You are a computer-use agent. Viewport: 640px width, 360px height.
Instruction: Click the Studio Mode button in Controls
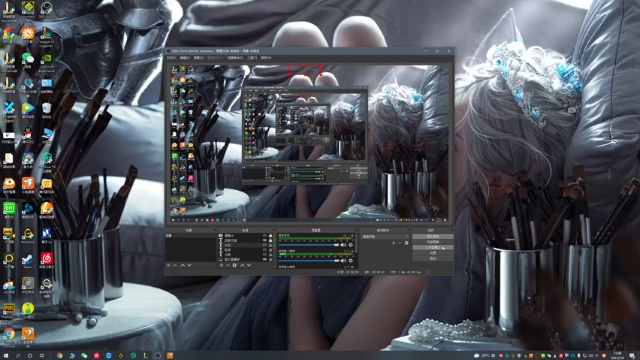[x=433, y=247]
